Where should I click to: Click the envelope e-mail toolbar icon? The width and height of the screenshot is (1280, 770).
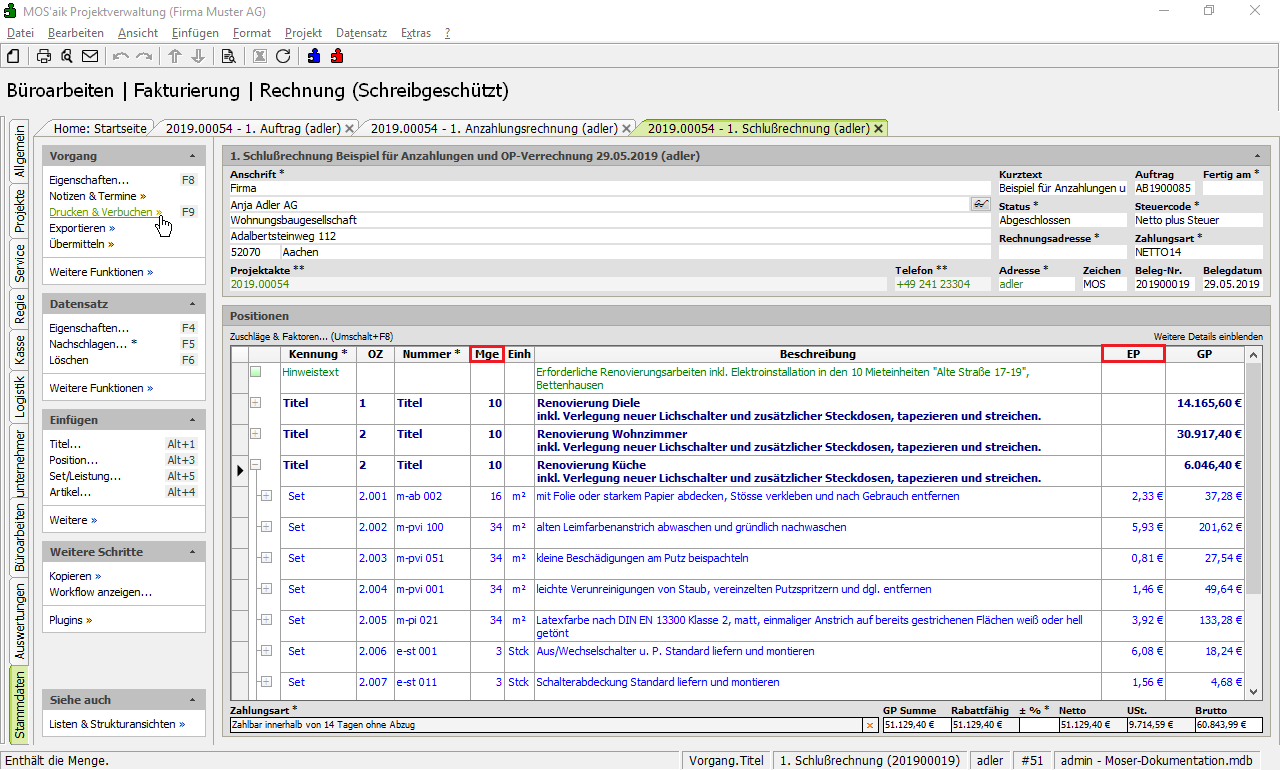(90, 56)
